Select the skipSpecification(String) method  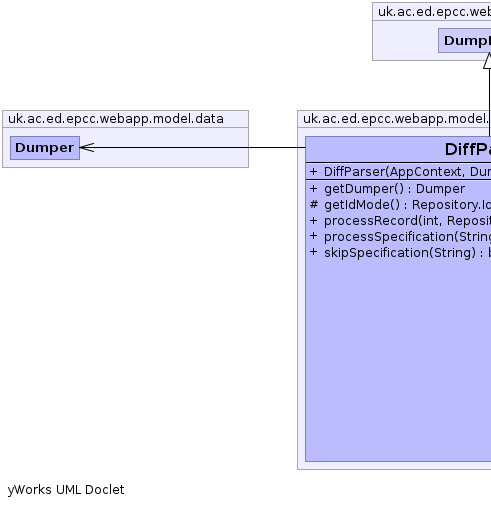(407, 253)
